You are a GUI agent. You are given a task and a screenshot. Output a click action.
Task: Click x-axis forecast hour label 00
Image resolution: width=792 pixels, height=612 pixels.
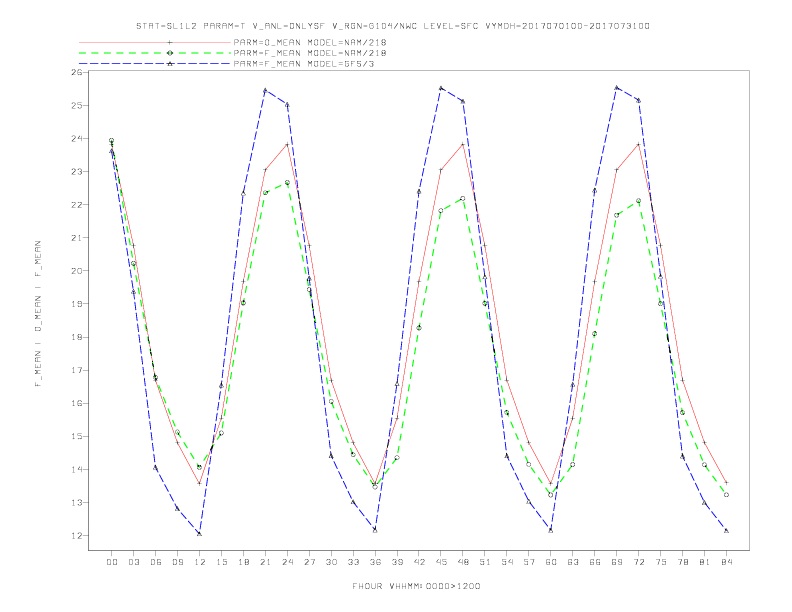pyautogui.click(x=112, y=562)
